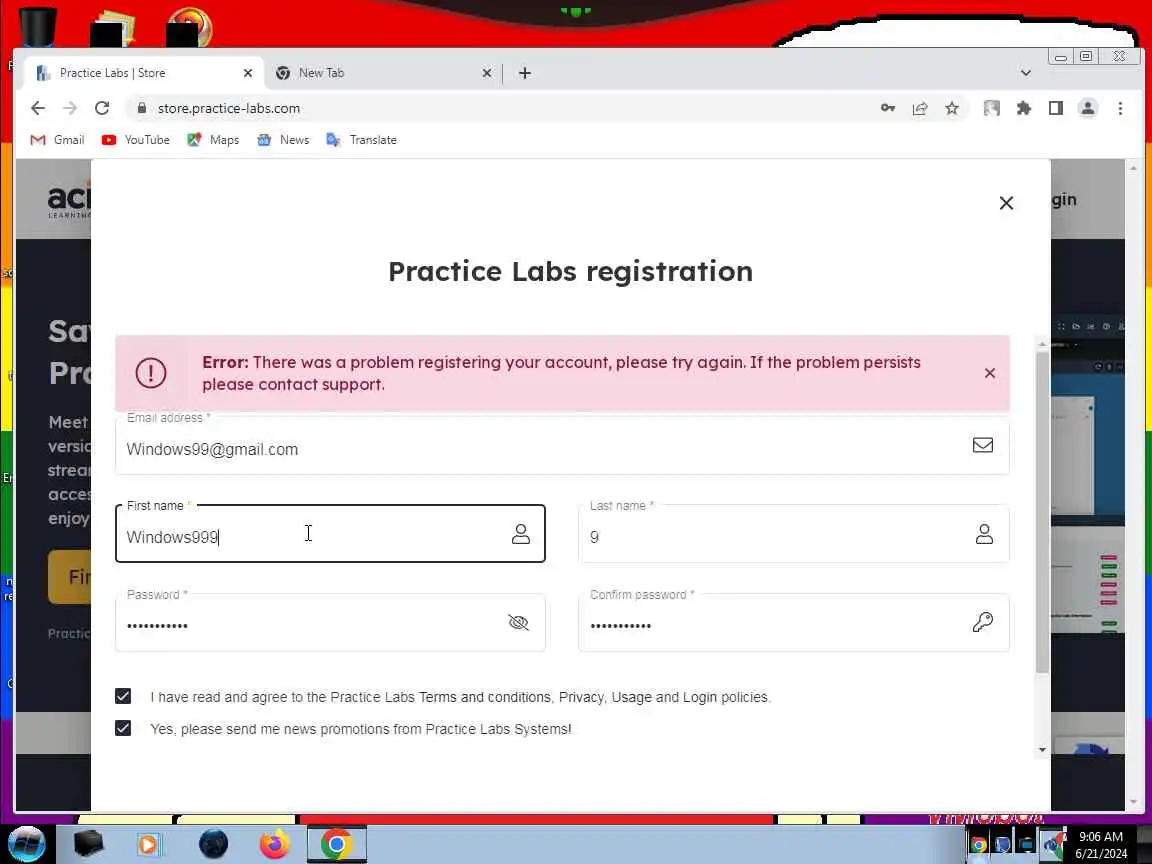Screen dimensions: 1152x864
Task: Click the person icon in Last name field
Action: pyautogui.click(x=984, y=534)
